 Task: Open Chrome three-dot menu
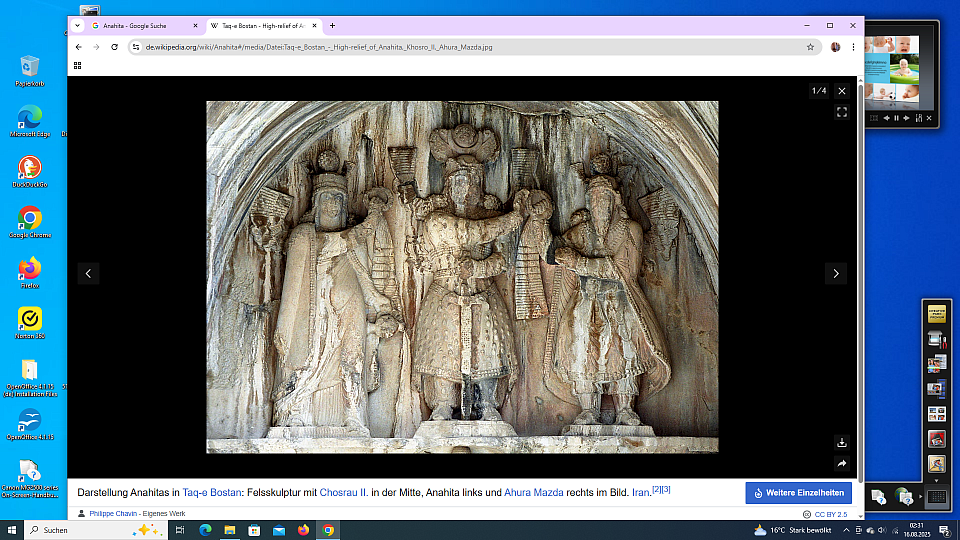coord(853,47)
